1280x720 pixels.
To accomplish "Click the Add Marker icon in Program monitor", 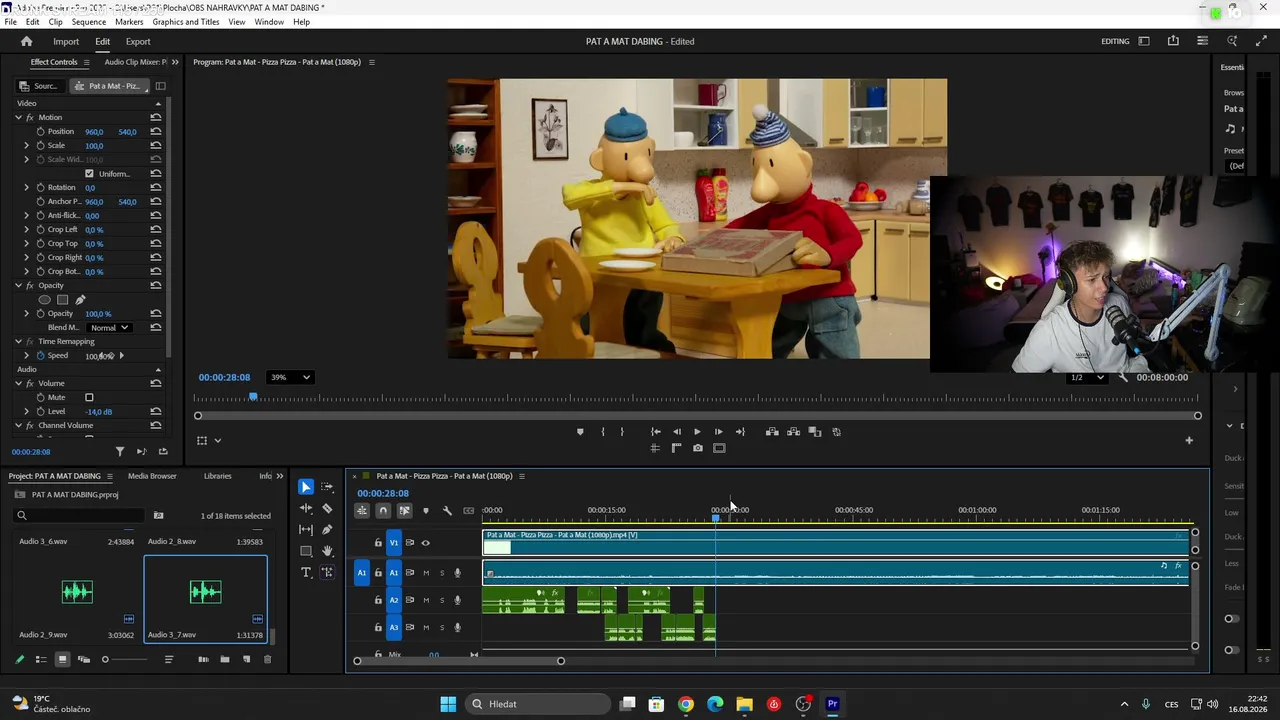I will click(x=580, y=432).
